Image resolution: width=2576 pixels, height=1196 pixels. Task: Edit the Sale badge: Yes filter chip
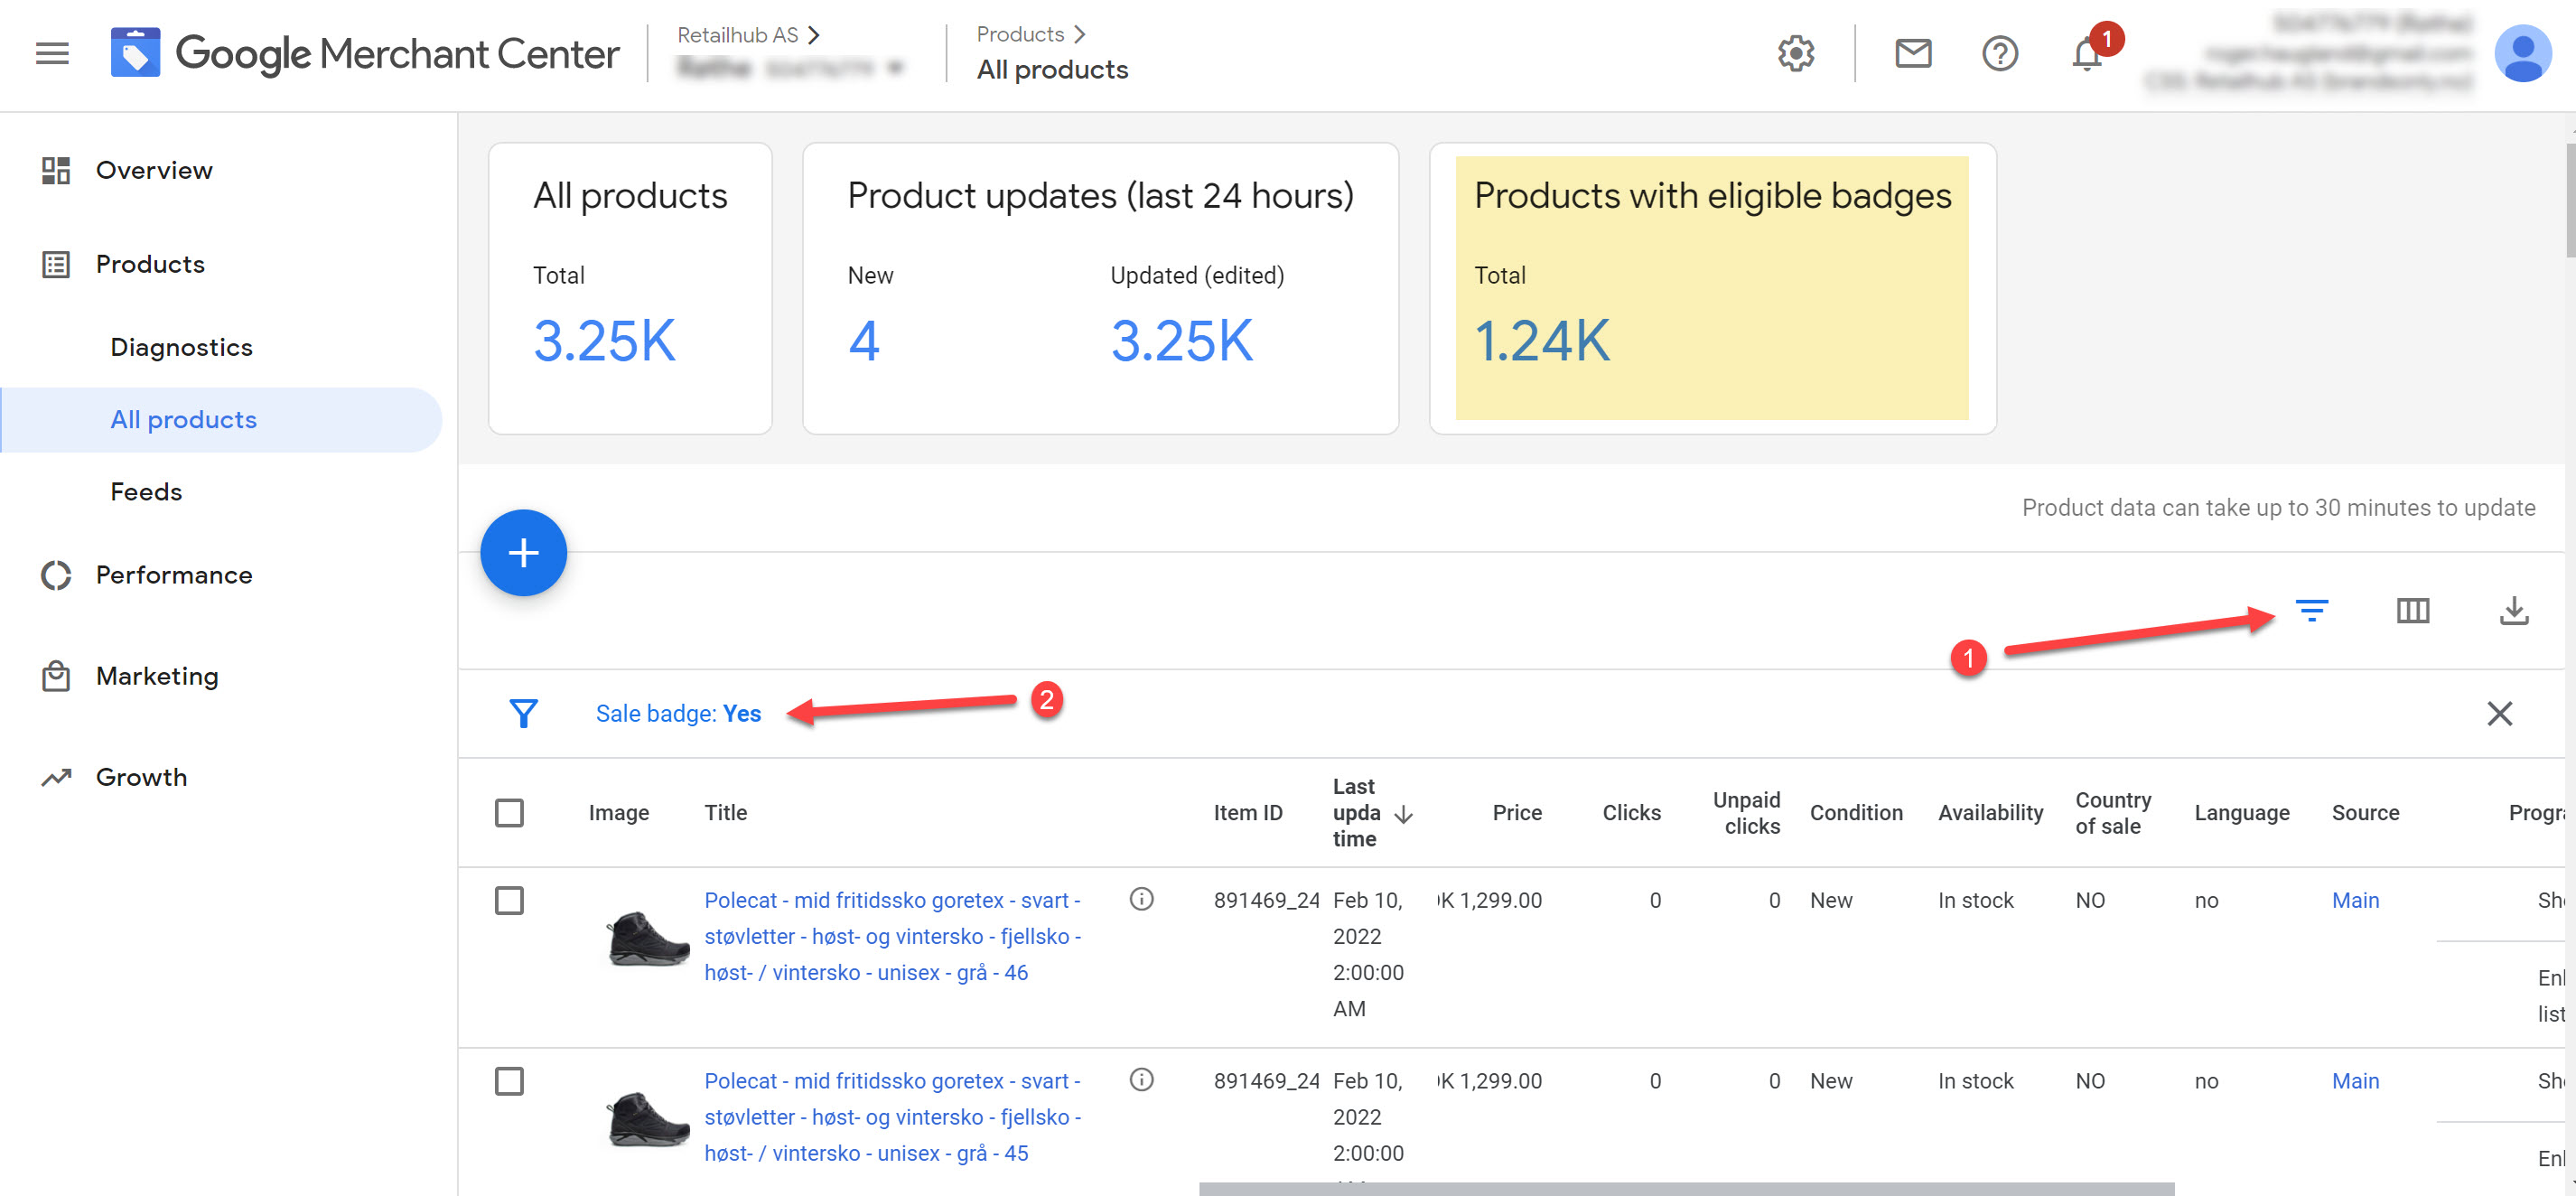[x=678, y=713]
